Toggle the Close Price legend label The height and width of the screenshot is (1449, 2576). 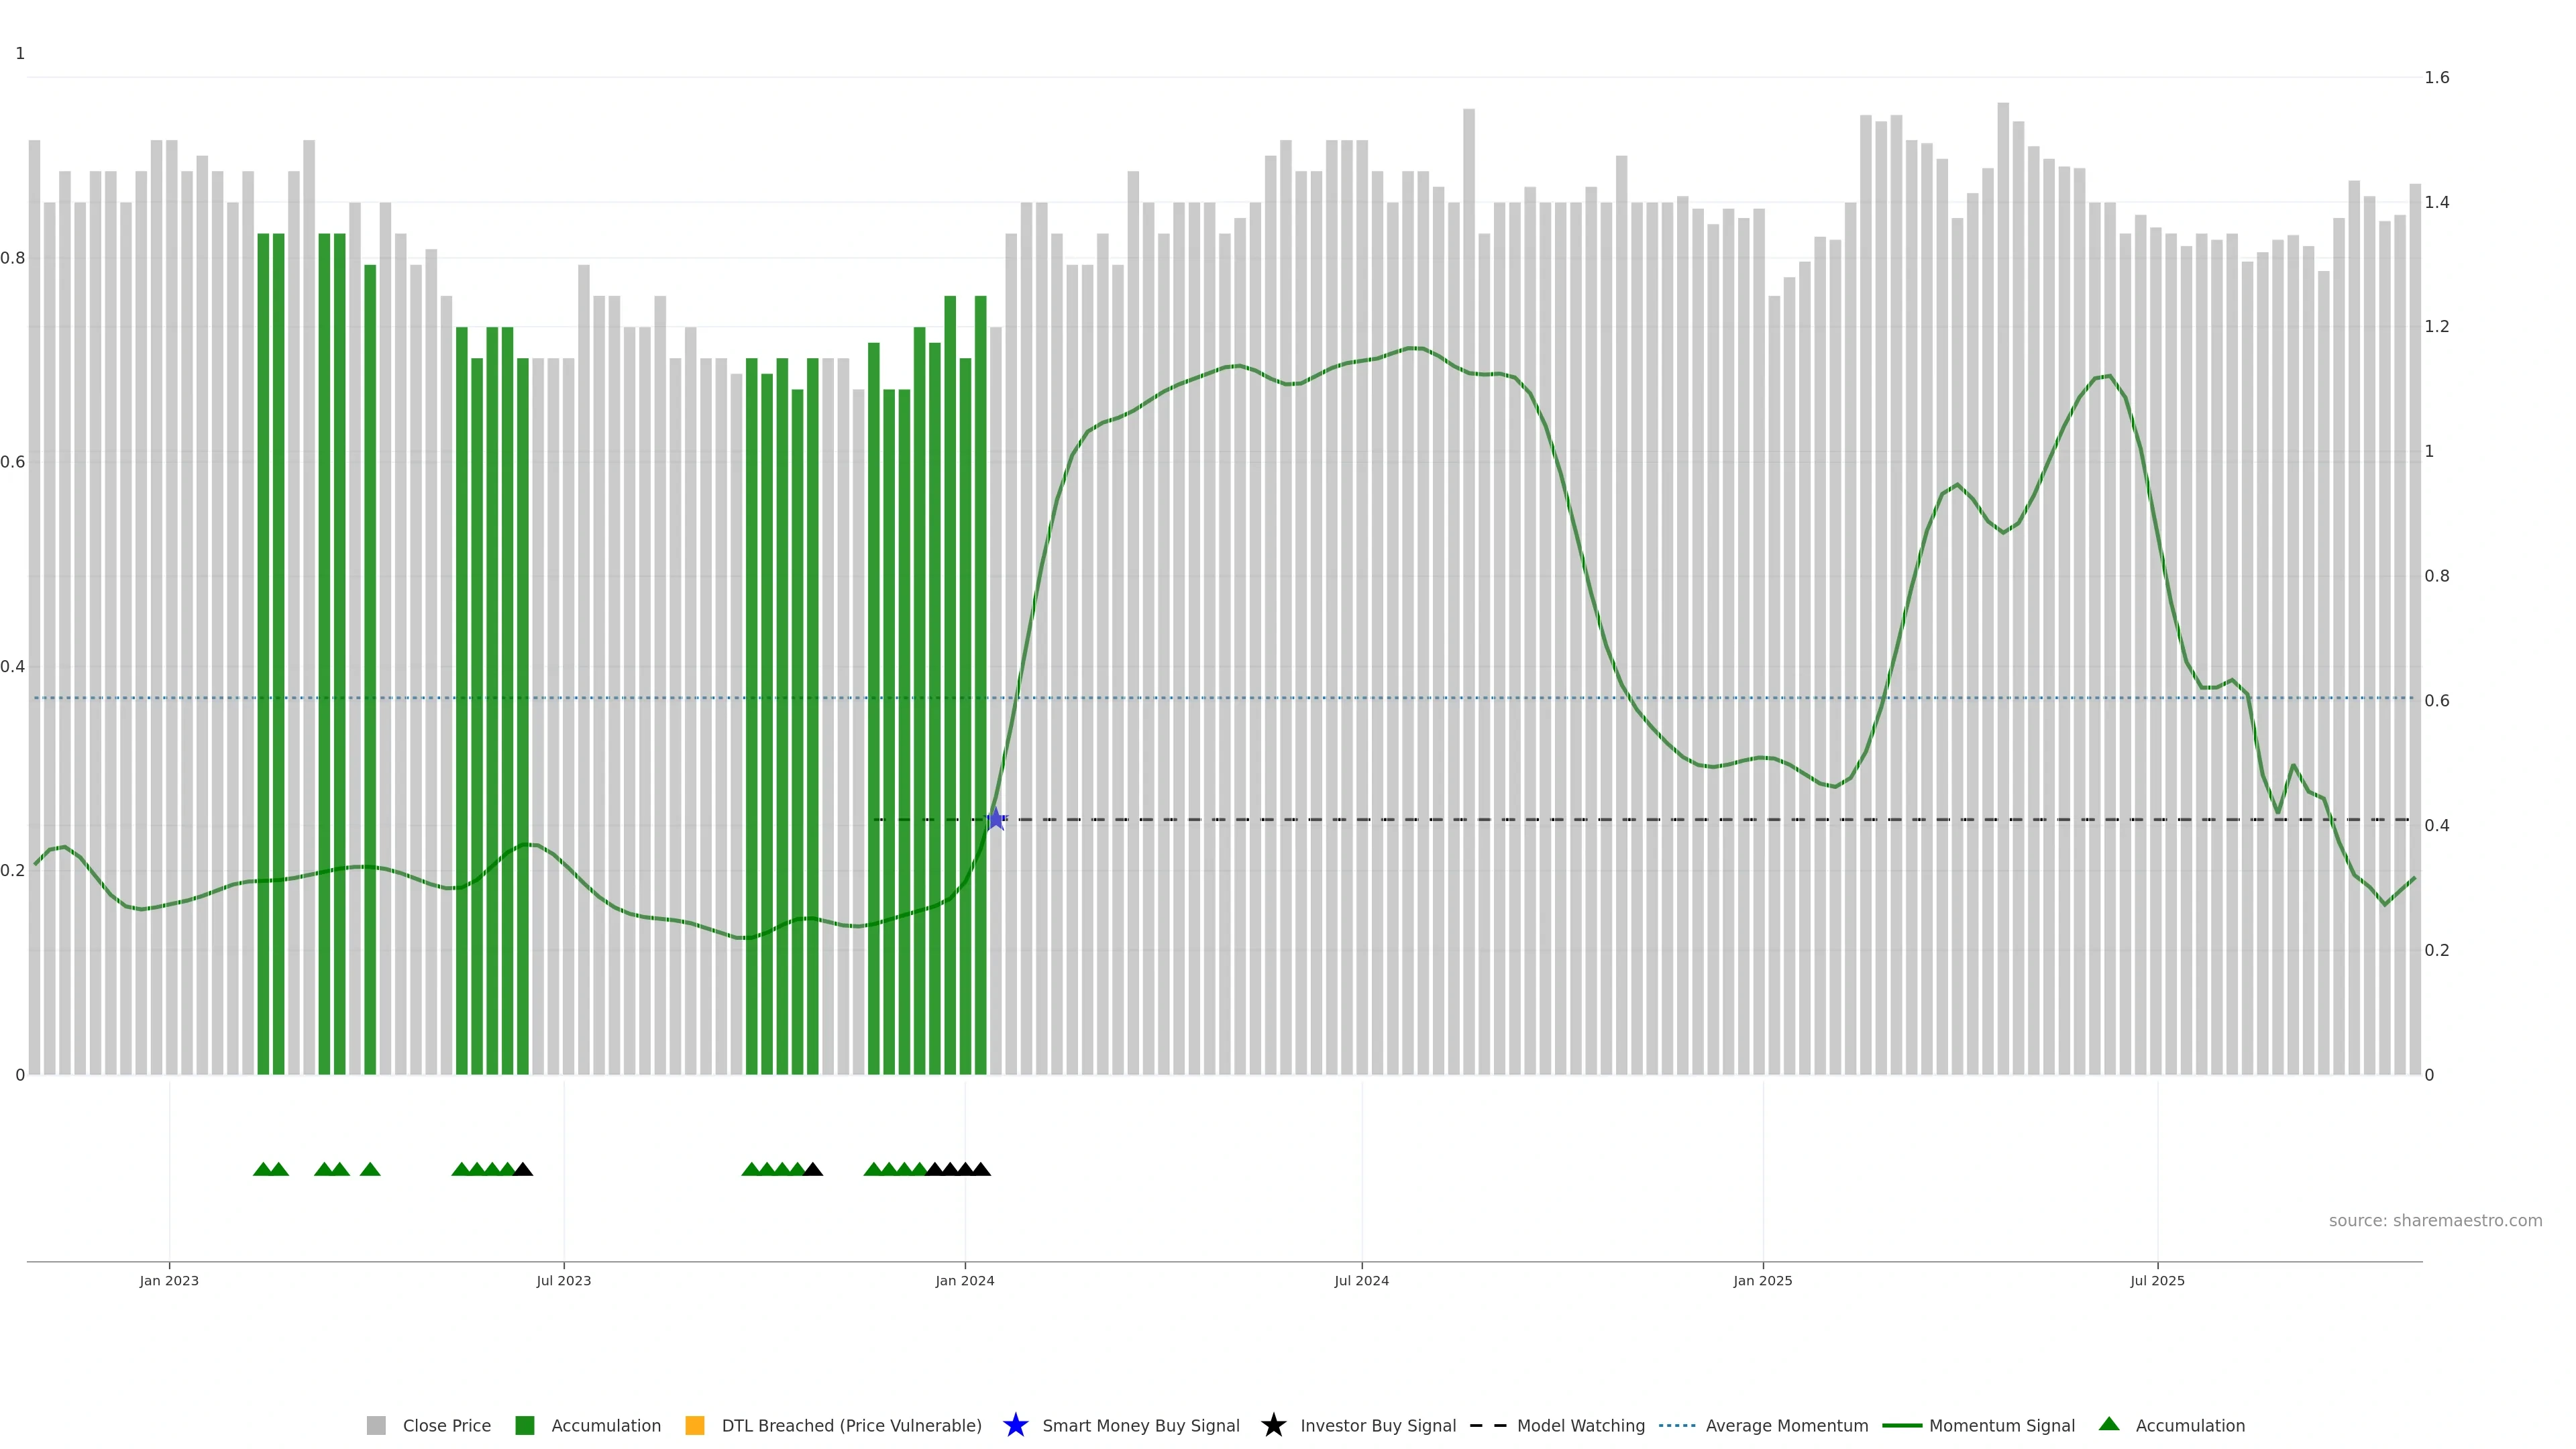click(446, 1425)
